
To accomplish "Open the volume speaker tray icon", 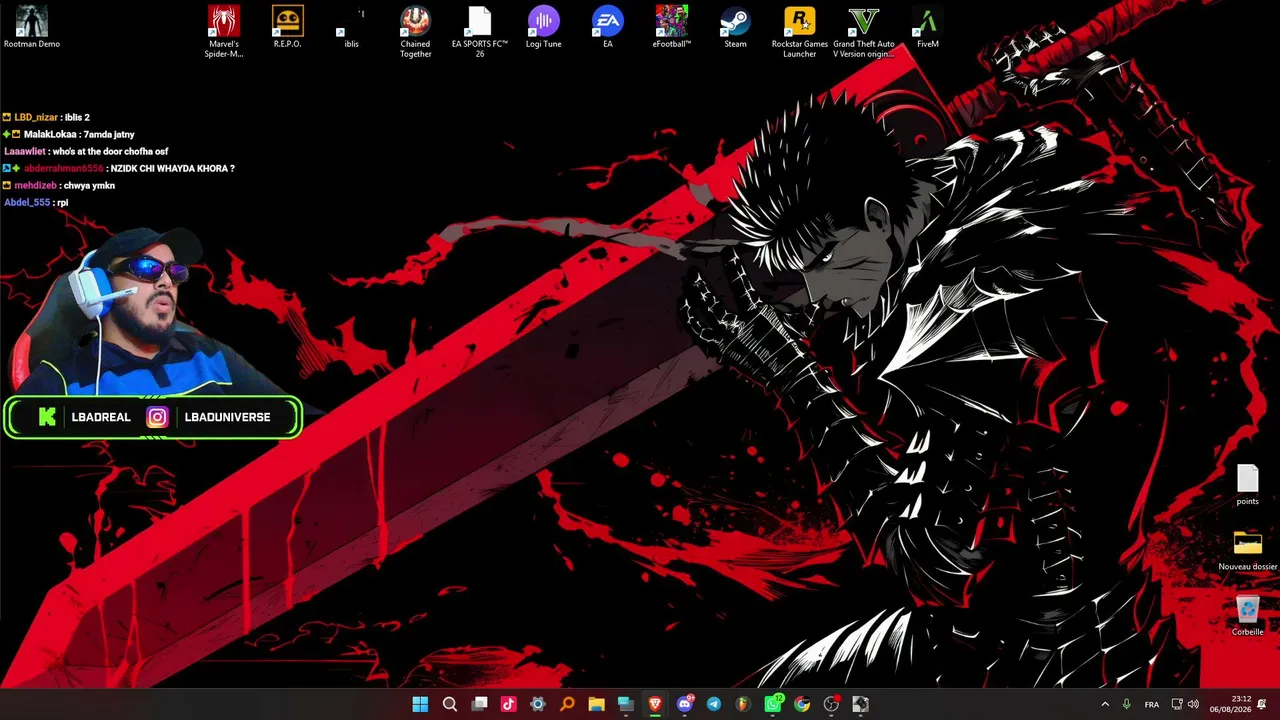I will click(1193, 704).
